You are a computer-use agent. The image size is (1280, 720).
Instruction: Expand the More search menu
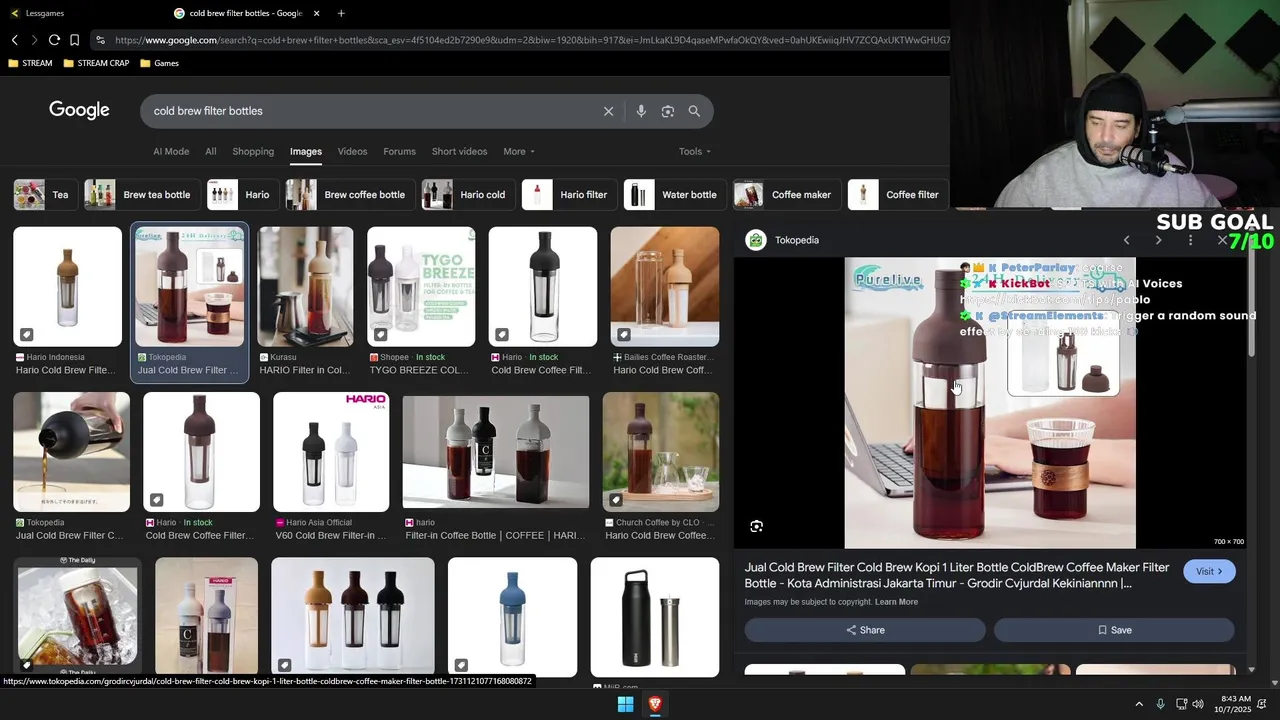coord(519,151)
